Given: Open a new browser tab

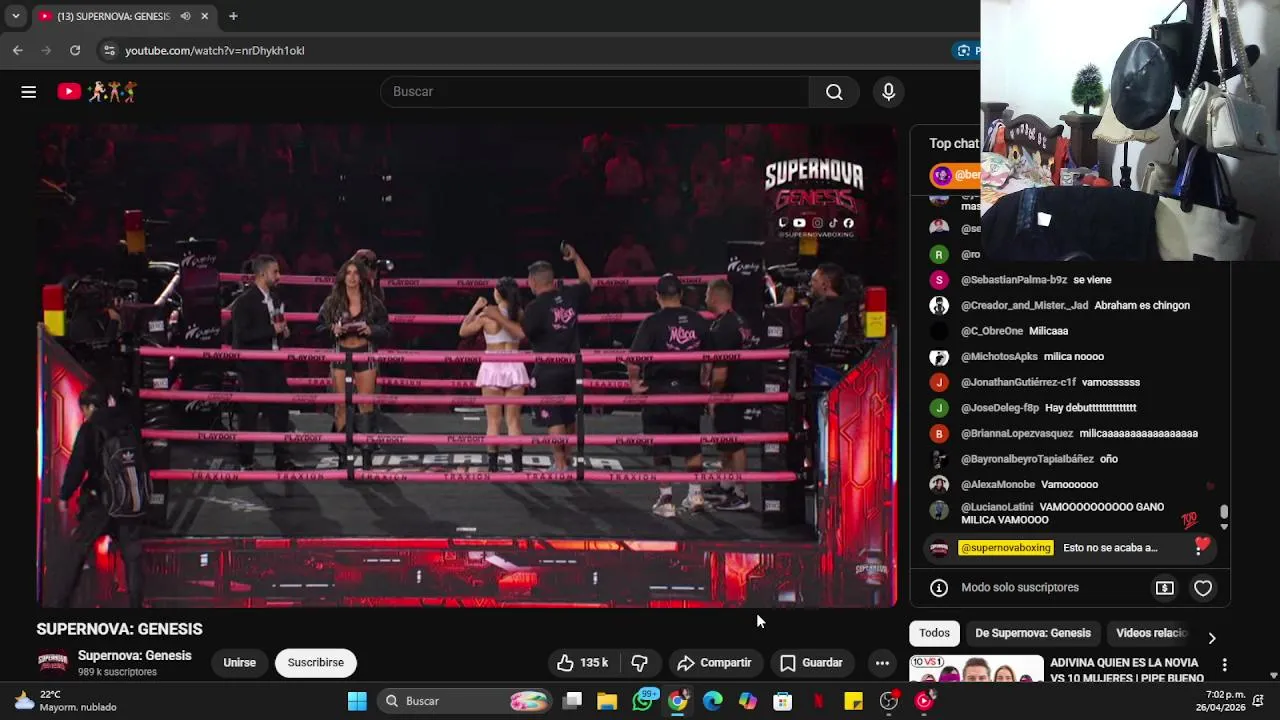Looking at the screenshot, I should pos(233,16).
